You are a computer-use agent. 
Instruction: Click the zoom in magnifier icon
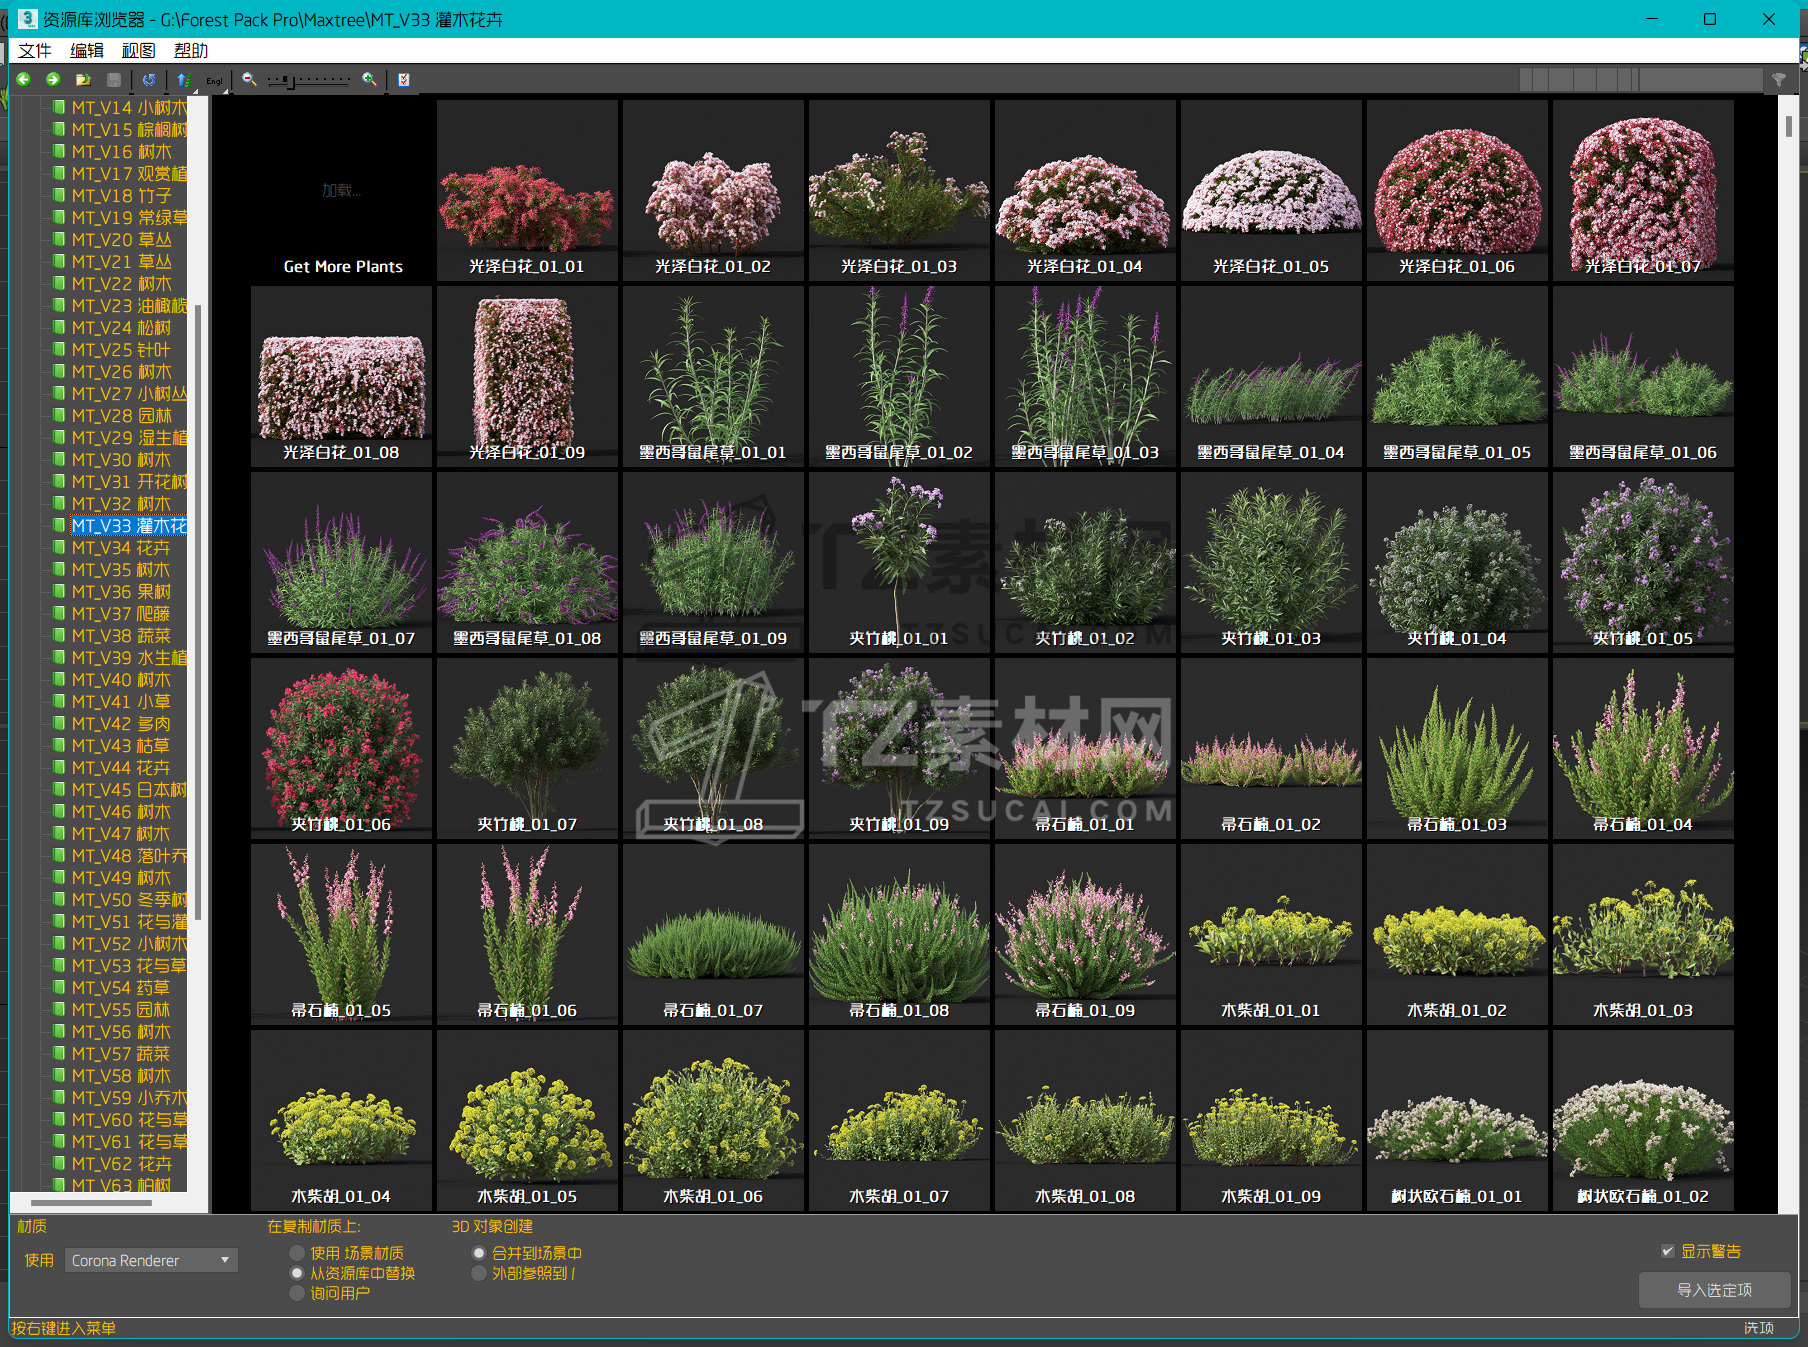coord(370,79)
